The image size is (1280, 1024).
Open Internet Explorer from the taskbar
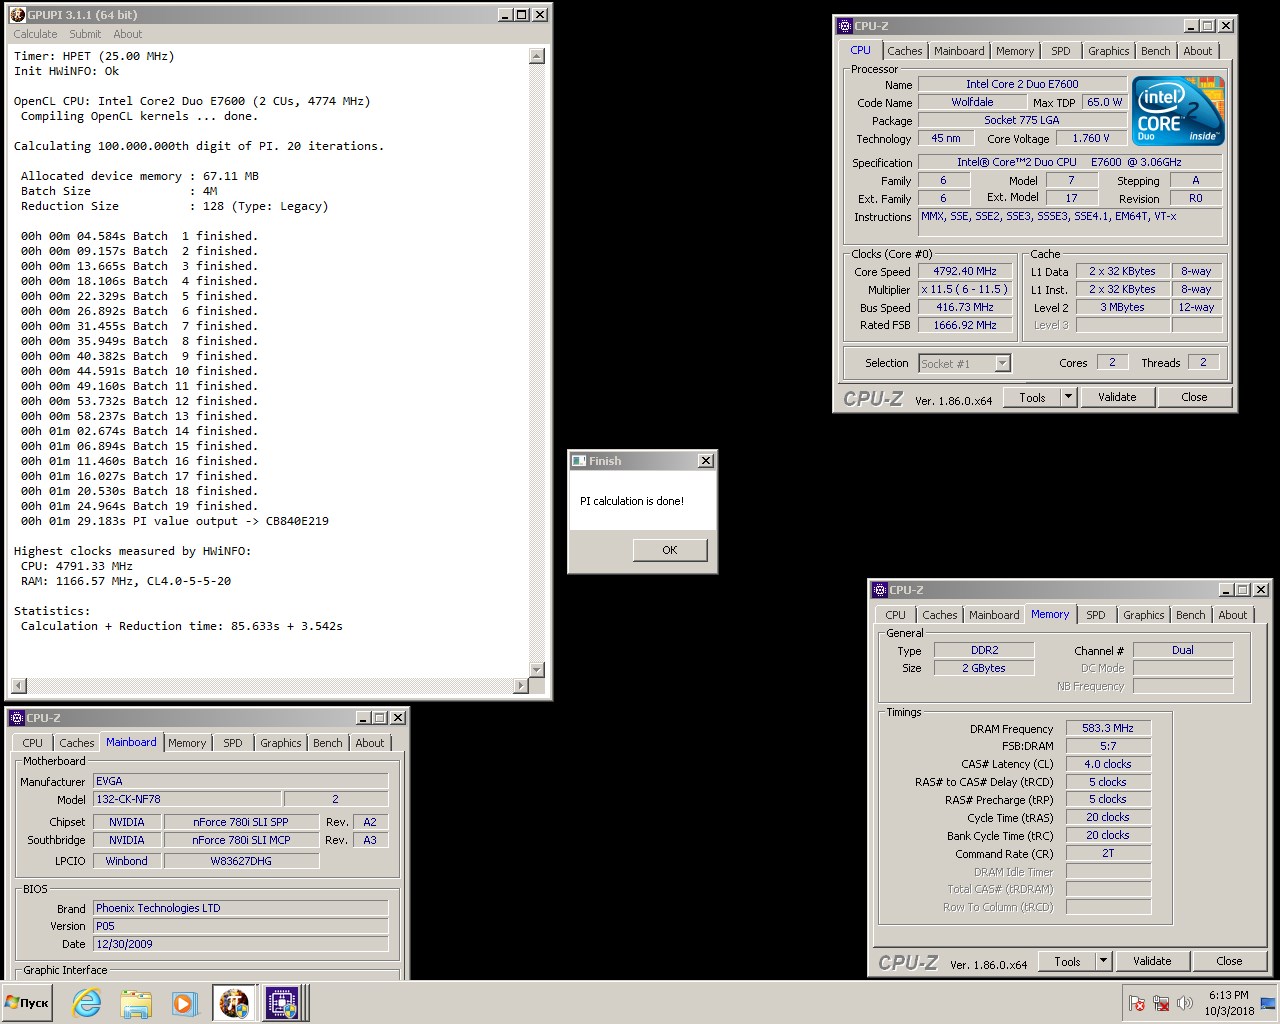[87, 1003]
